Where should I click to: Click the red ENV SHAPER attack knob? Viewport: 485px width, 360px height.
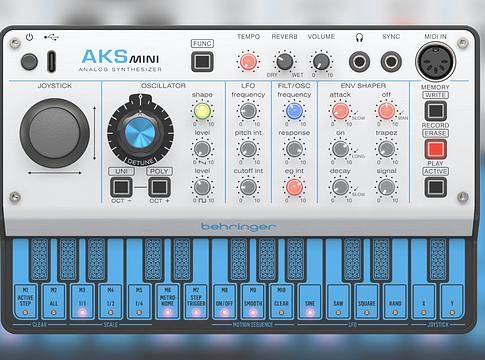coord(340,111)
